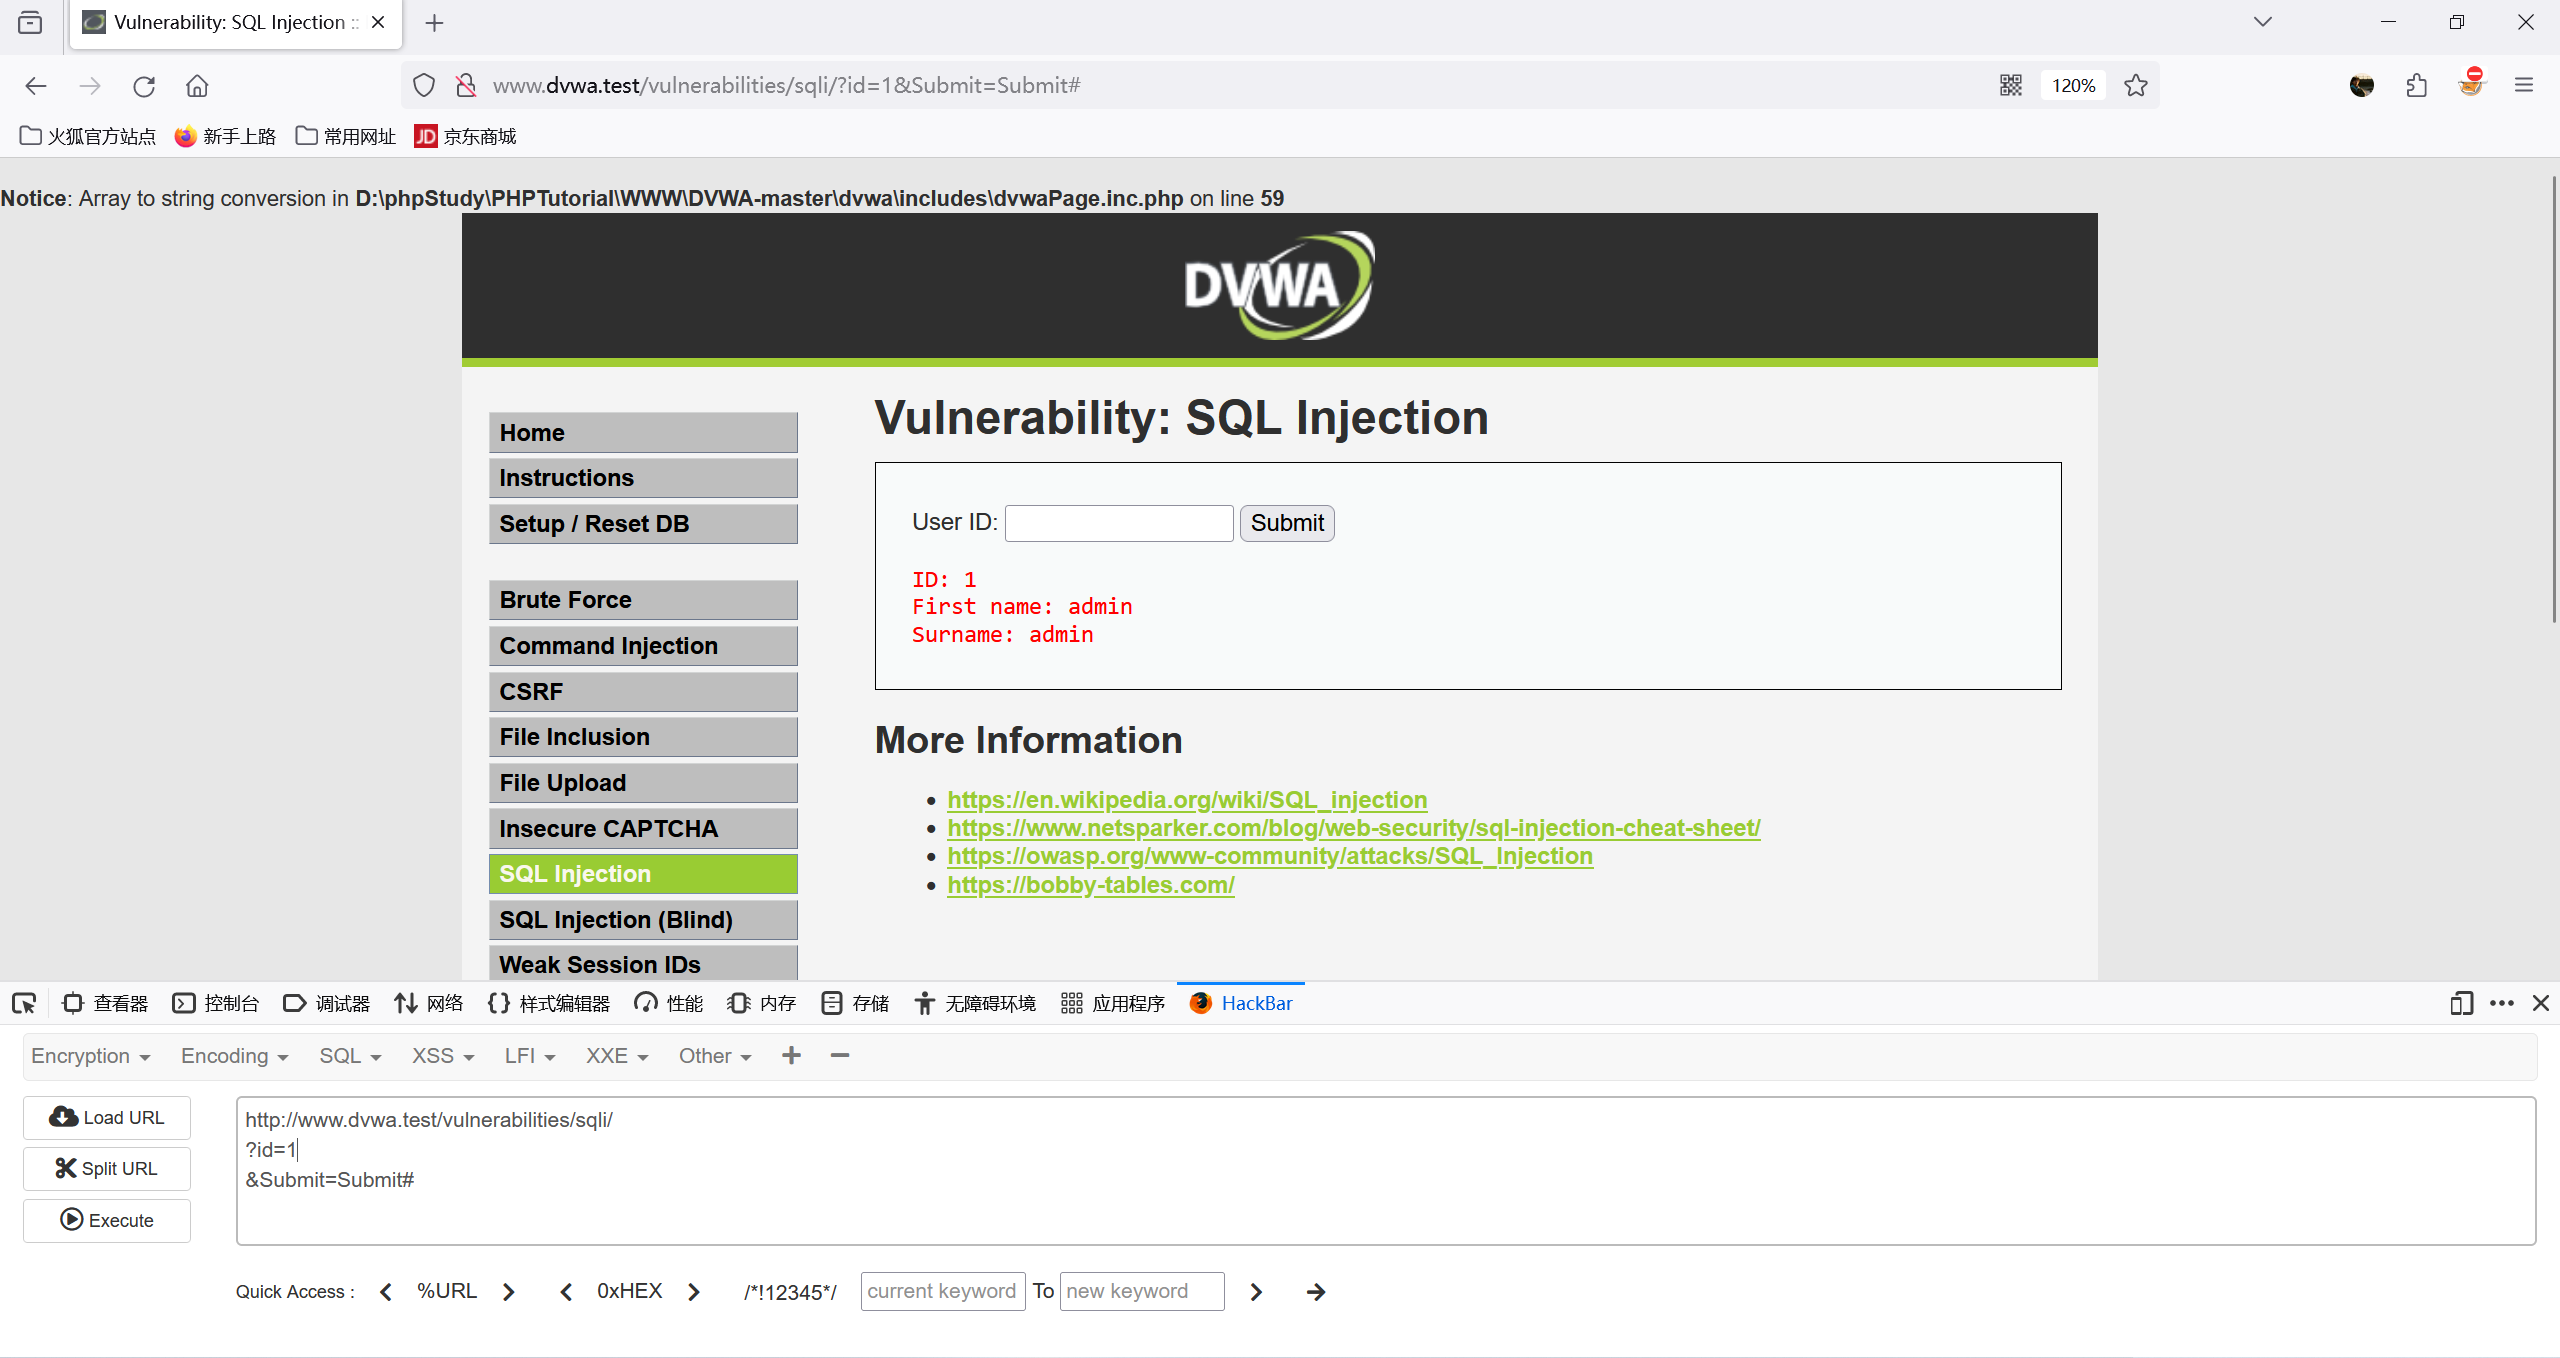Open the Command Injection menu item
2560x1358 pixels.
coord(643,646)
